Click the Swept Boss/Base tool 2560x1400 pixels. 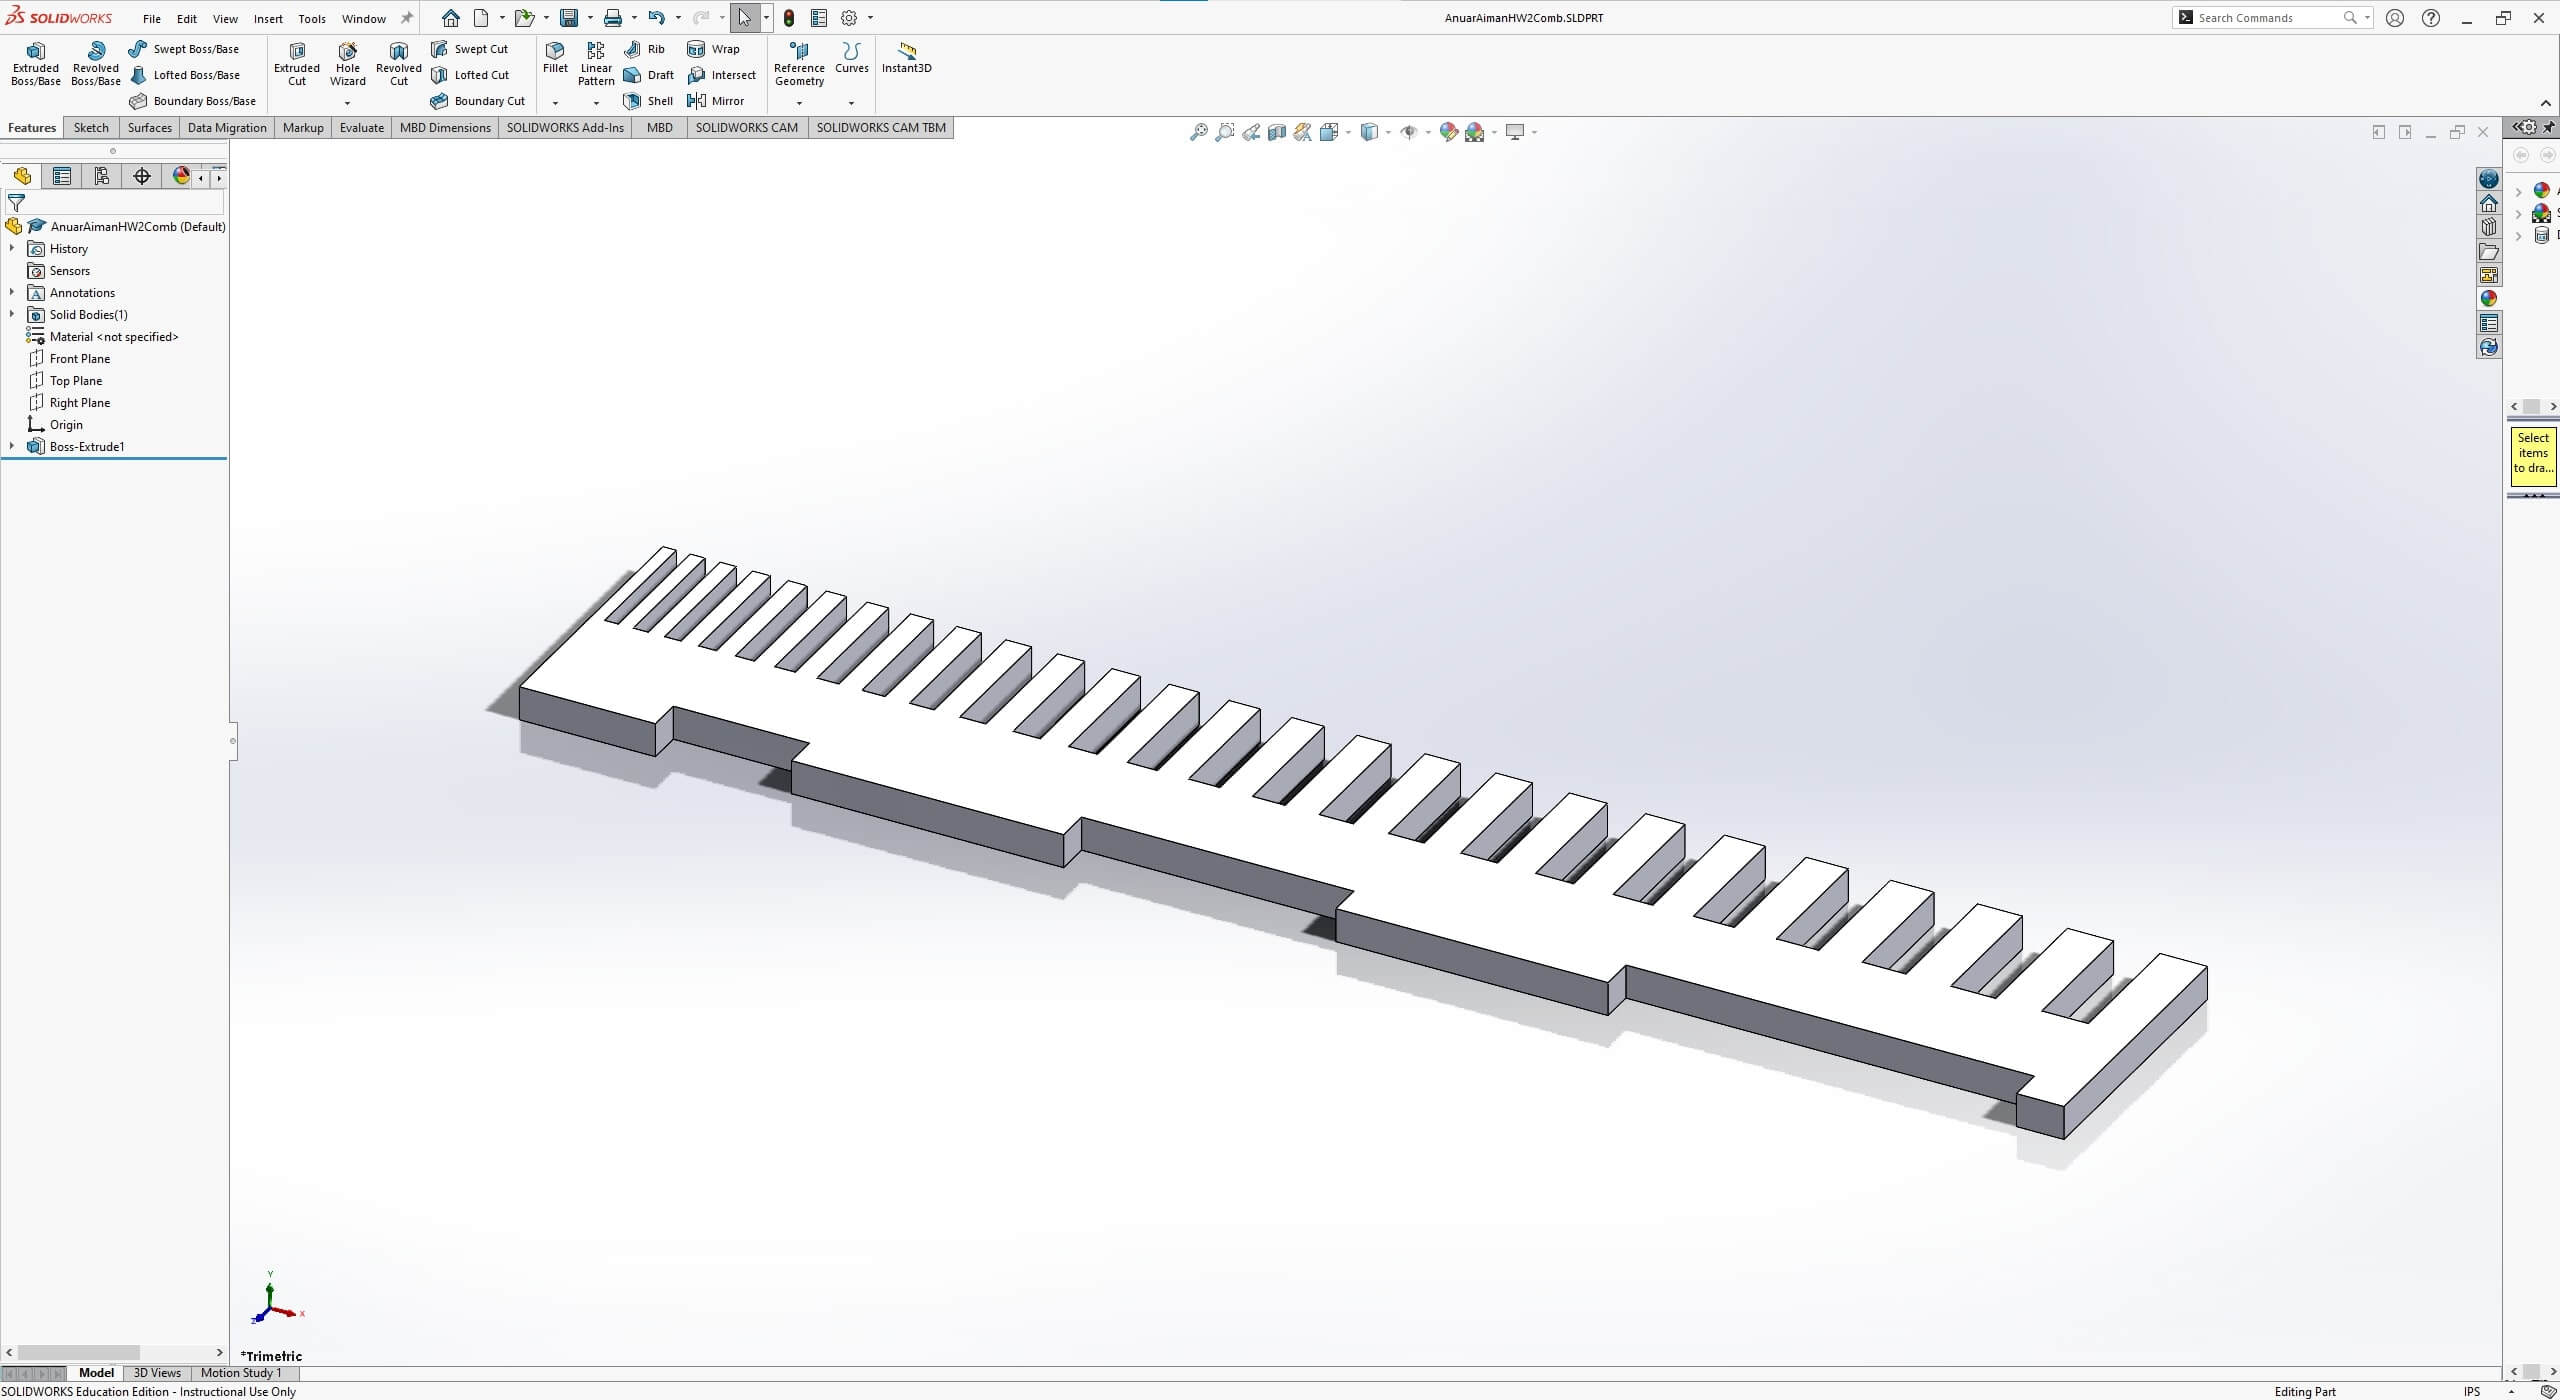click(x=184, y=49)
